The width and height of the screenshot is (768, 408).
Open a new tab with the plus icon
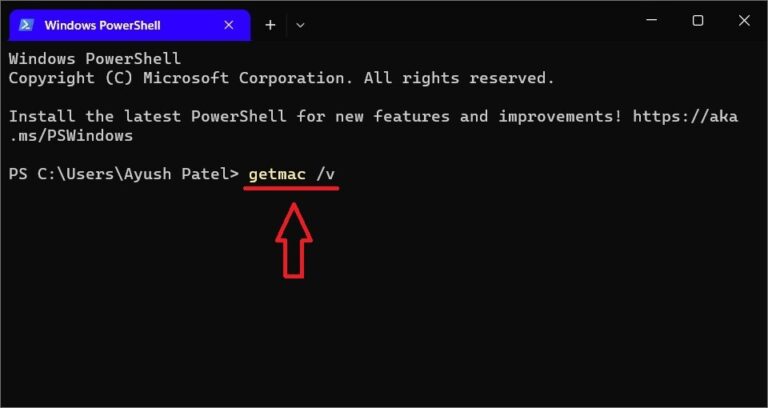coord(270,25)
